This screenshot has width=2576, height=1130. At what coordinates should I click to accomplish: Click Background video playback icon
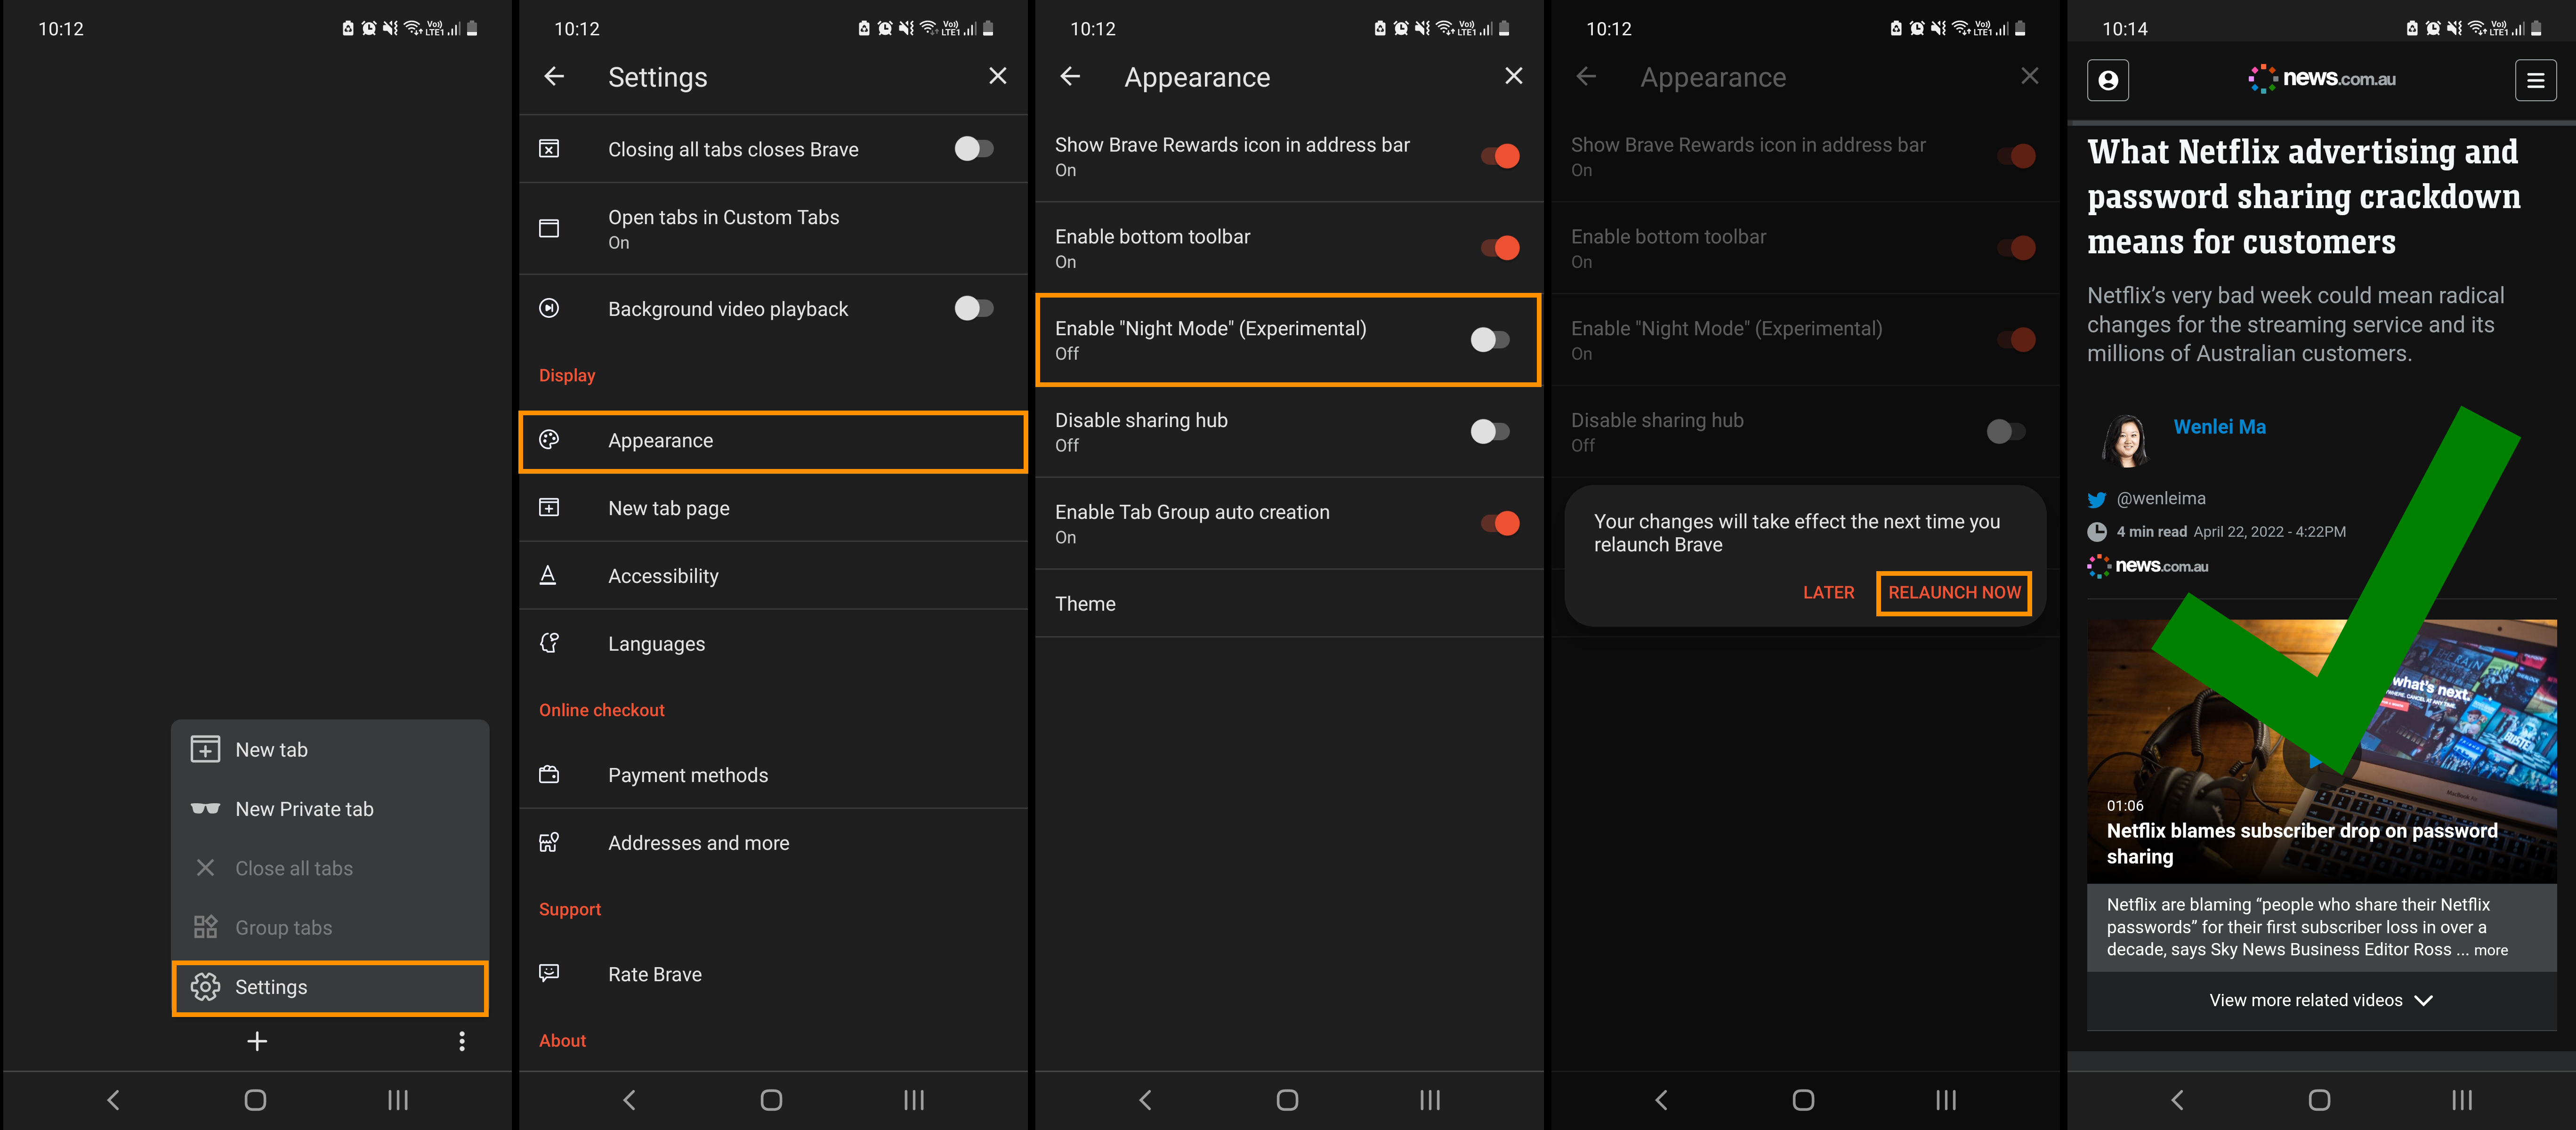549,308
